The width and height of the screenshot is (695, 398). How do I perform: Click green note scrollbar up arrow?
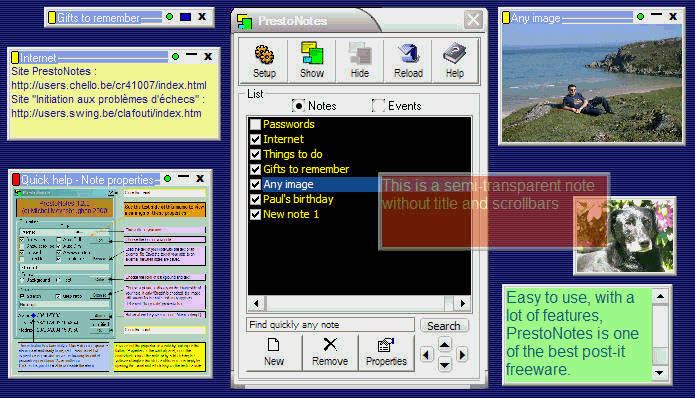660,296
